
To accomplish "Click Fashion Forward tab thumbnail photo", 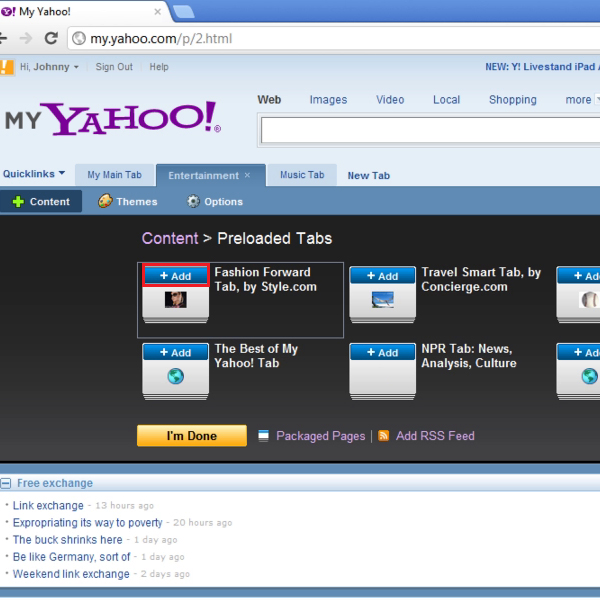I will pyautogui.click(x=176, y=300).
